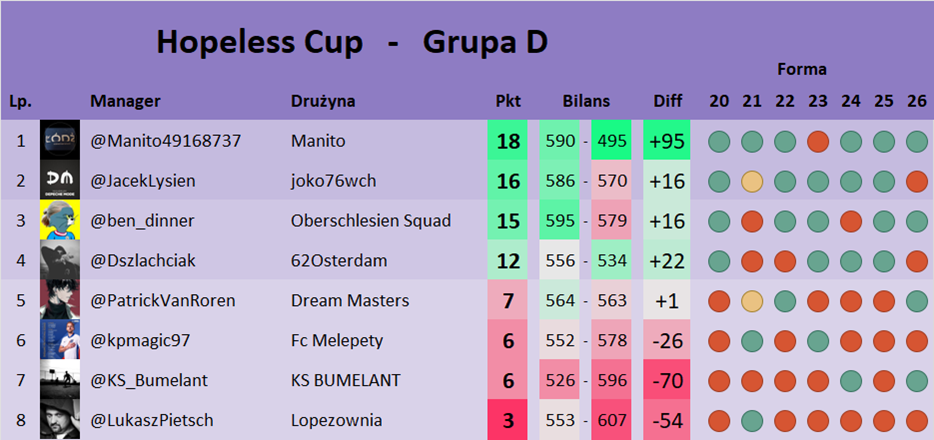Click PatrickVanRoren's avatar picture

click(59, 300)
